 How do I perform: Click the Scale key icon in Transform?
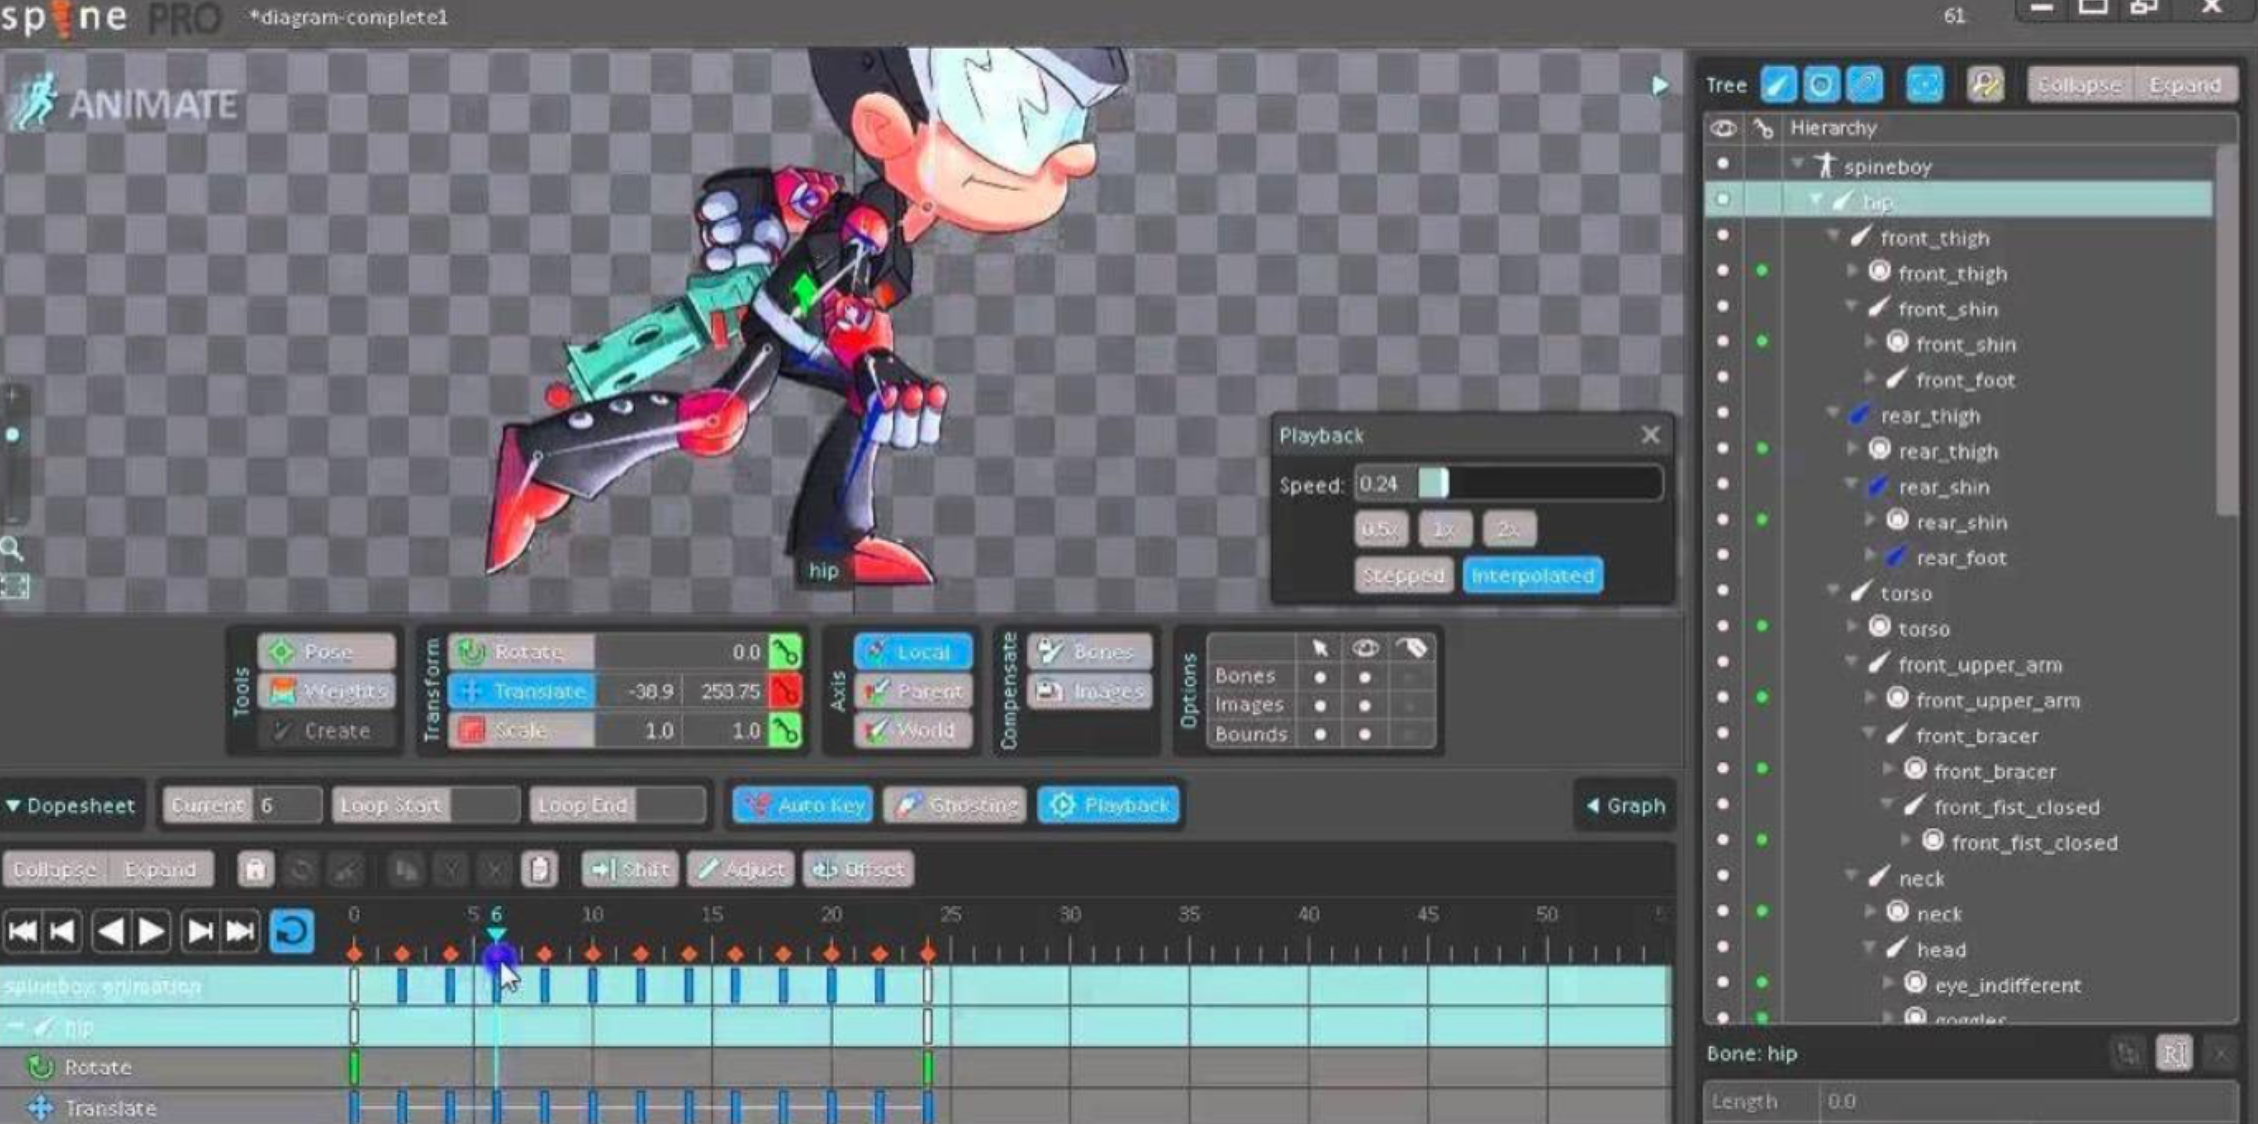click(x=785, y=731)
